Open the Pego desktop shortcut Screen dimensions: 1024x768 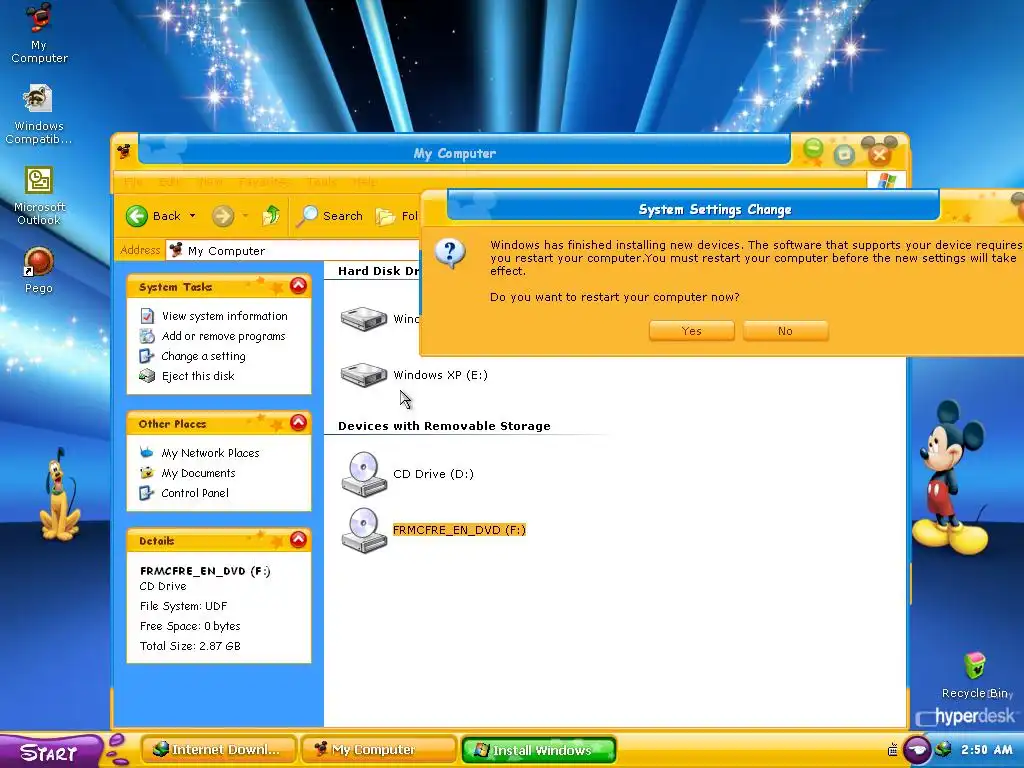tap(39, 270)
